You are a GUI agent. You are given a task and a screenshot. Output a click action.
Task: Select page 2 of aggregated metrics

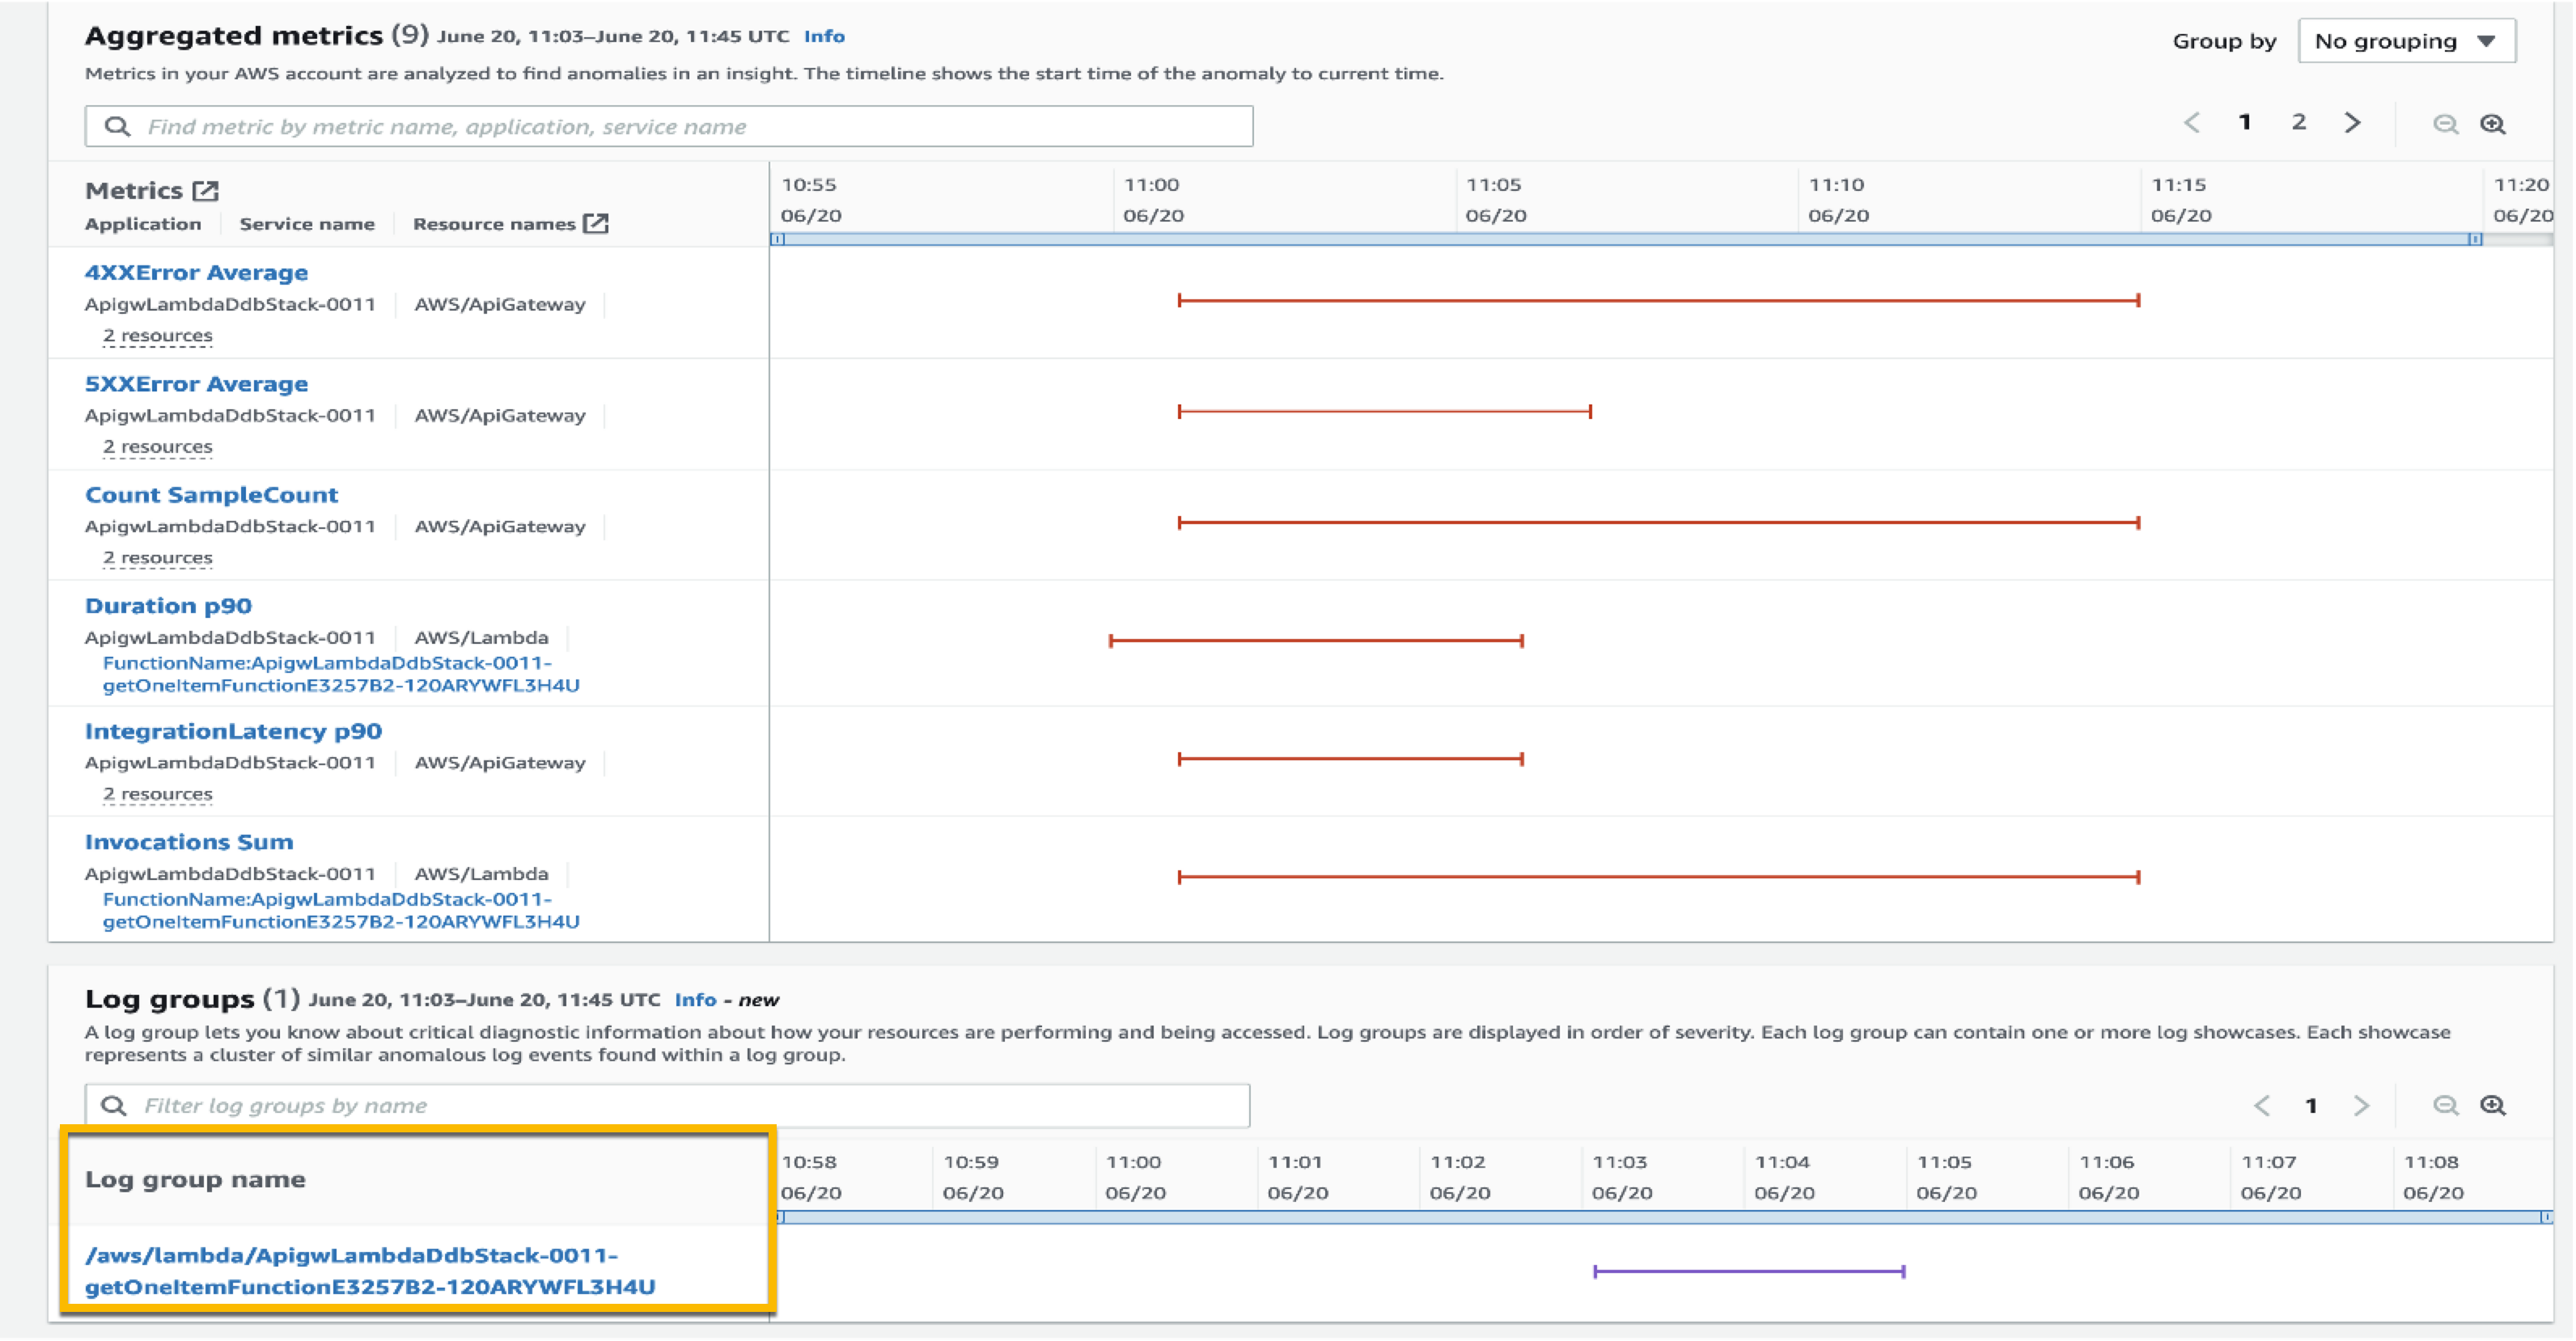[x=2299, y=122]
